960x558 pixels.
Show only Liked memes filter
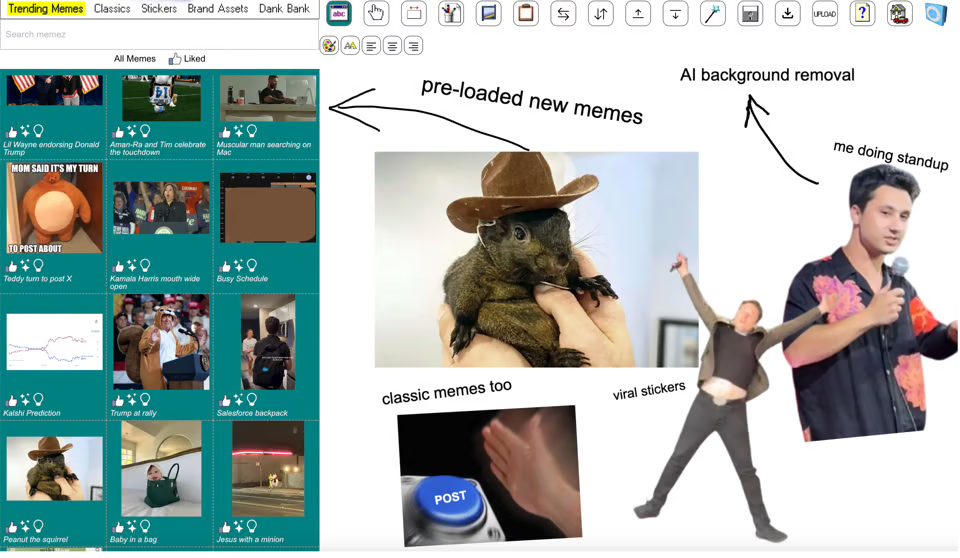pos(187,59)
